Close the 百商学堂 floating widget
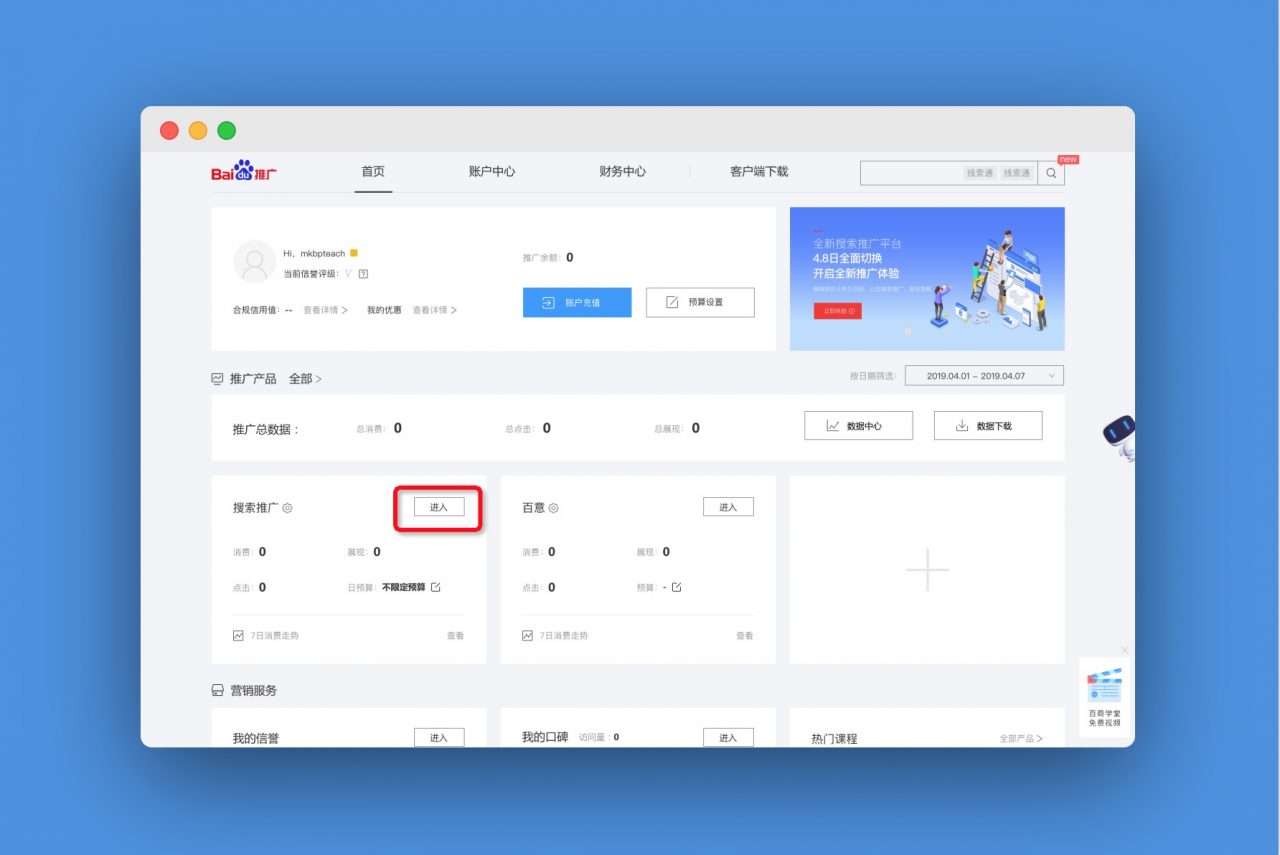1280x855 pixels. click(1125, 650)
